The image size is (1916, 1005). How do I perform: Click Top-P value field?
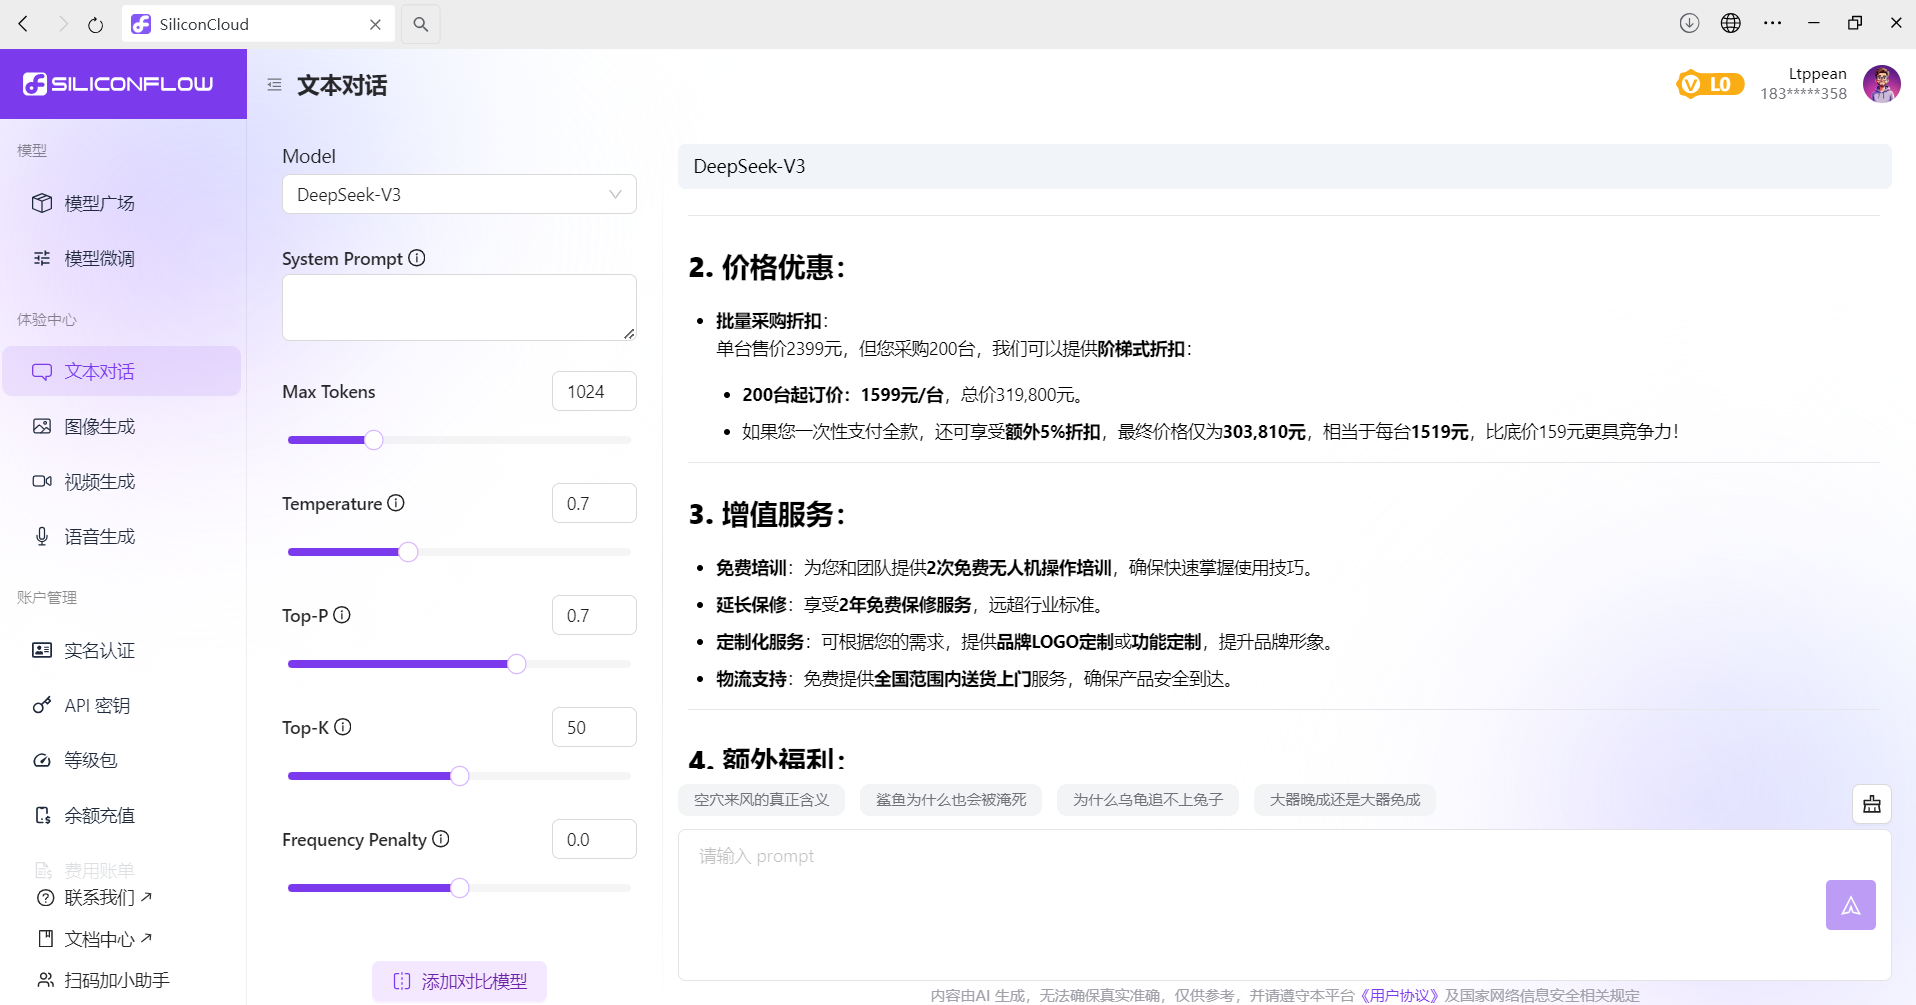(x=594, y=615)
